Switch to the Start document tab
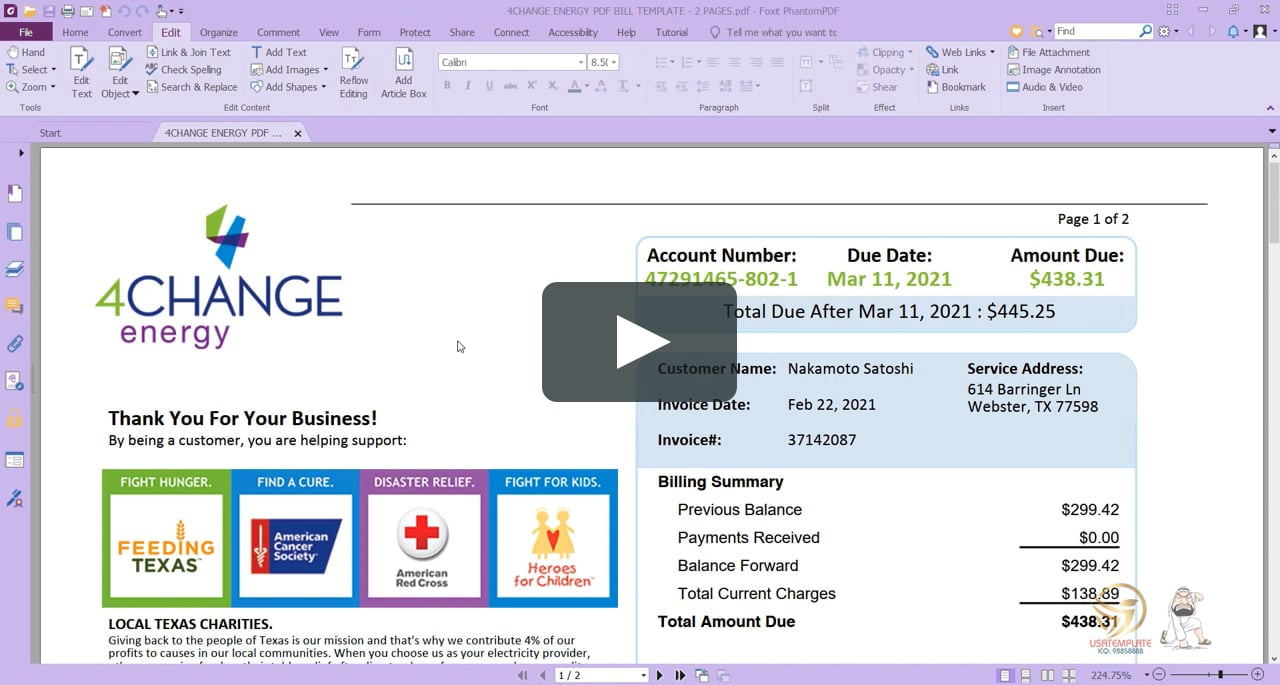 tap(50, 132)
